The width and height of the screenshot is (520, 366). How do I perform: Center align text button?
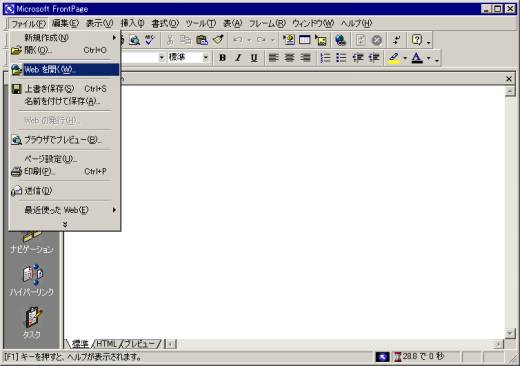289,58
